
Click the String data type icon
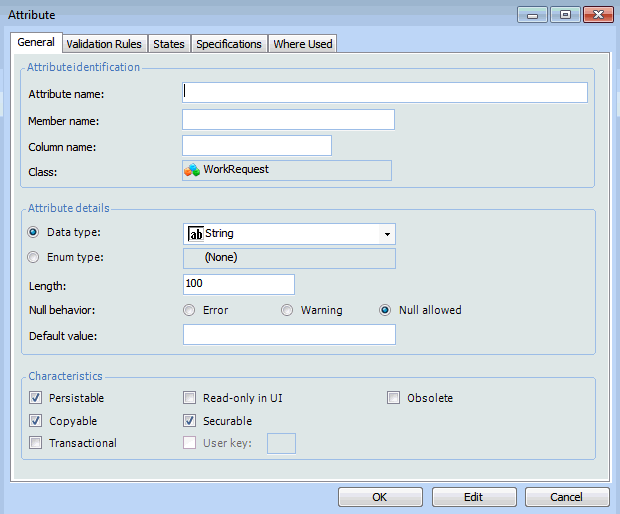(x=196, y=234)
